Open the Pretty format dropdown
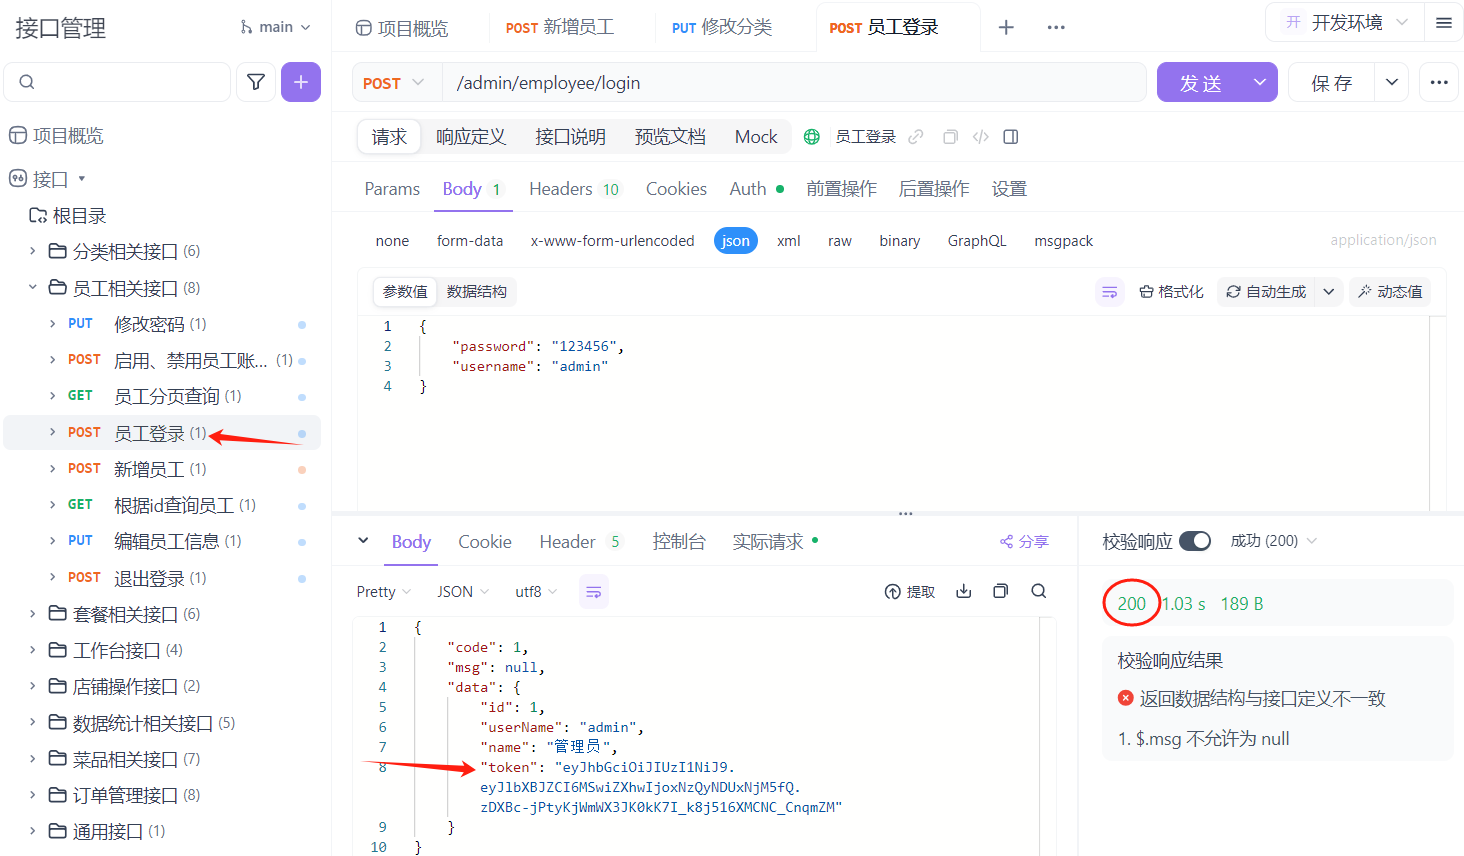 pyautogui.click(x=384, y=592)
